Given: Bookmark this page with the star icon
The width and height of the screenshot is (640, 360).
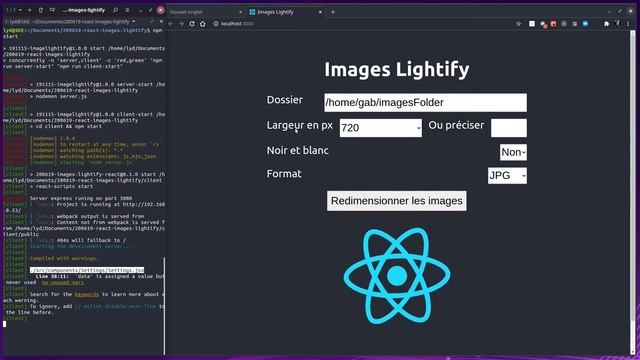Looking at the screenshot, I should tap(519, 24).
